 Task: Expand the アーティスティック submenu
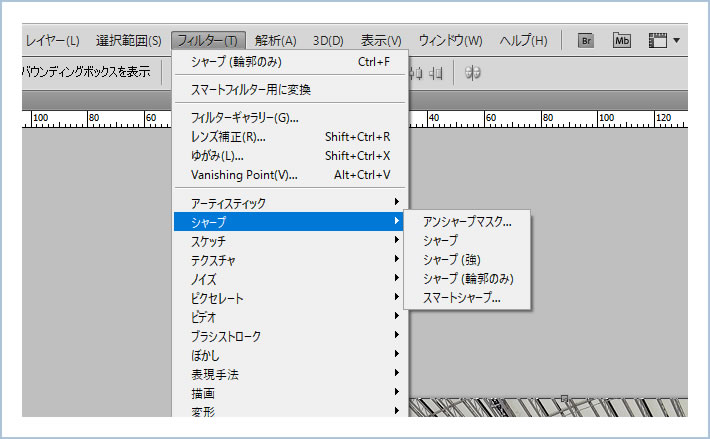[290, 203]
